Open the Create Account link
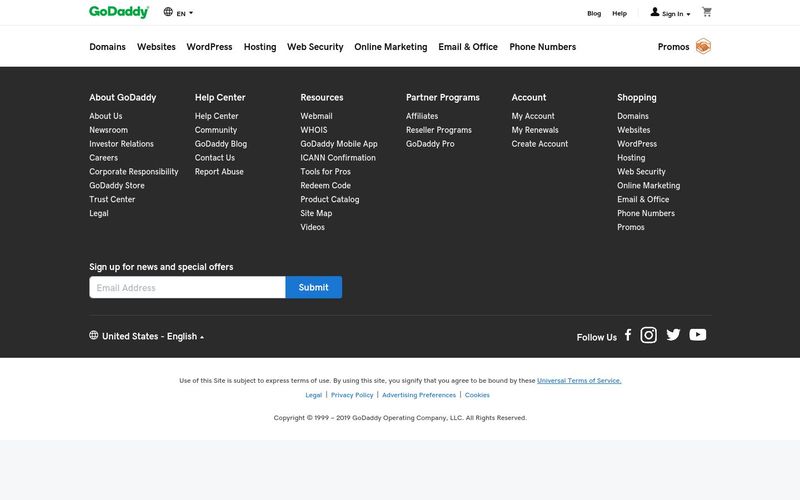Screen dimensions: 800x500 tap(540, 144)
